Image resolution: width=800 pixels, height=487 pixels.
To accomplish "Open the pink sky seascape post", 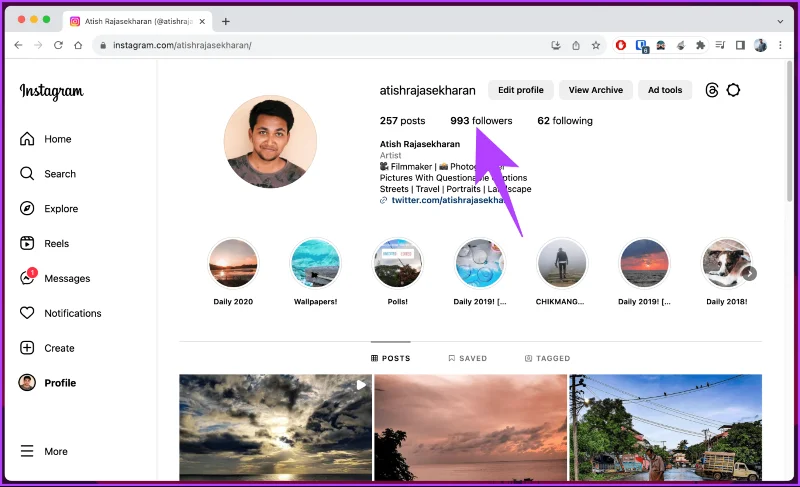I will (470, 427).
